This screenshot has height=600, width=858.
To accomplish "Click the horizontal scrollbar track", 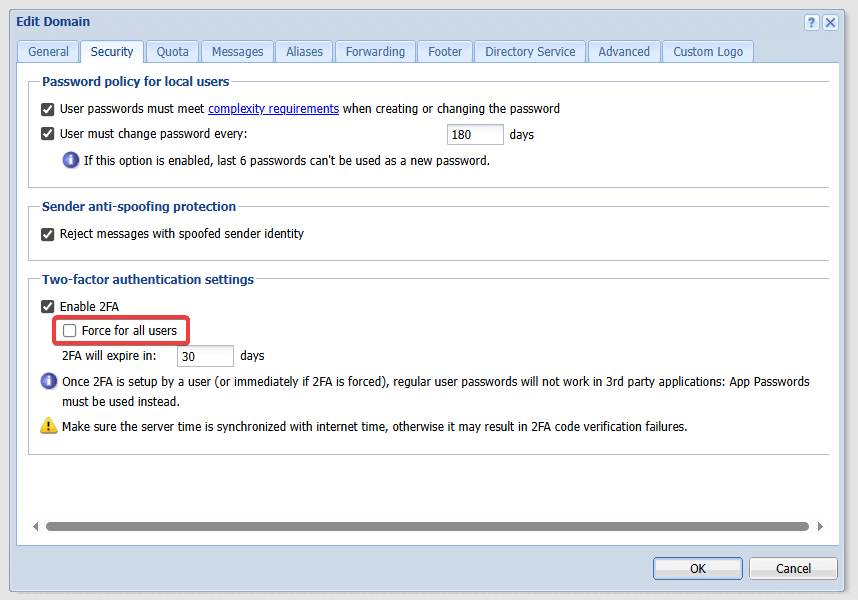I will (427, 526).
